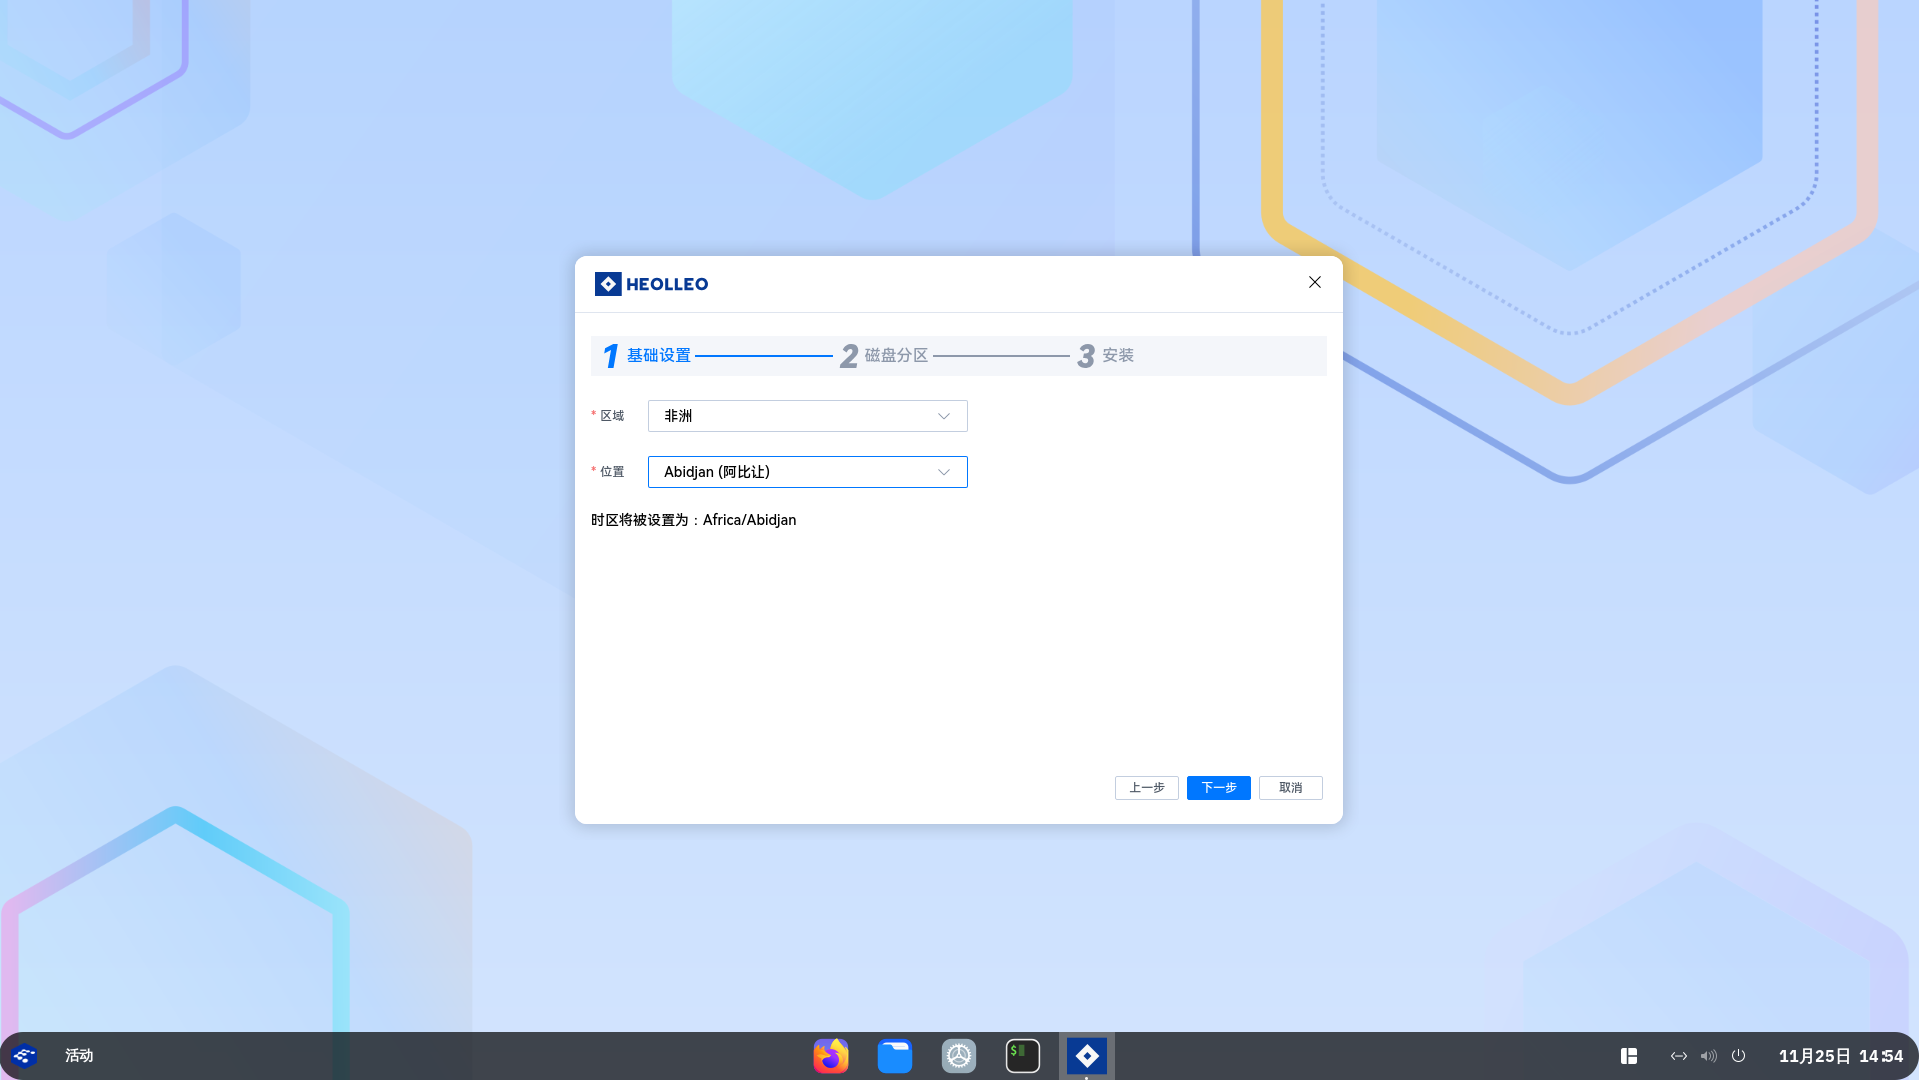The height and width of the screenshot is (1080, 1919).
Task: Click the chevron arrow of 位置 dropdown
Action: [943, 472]
